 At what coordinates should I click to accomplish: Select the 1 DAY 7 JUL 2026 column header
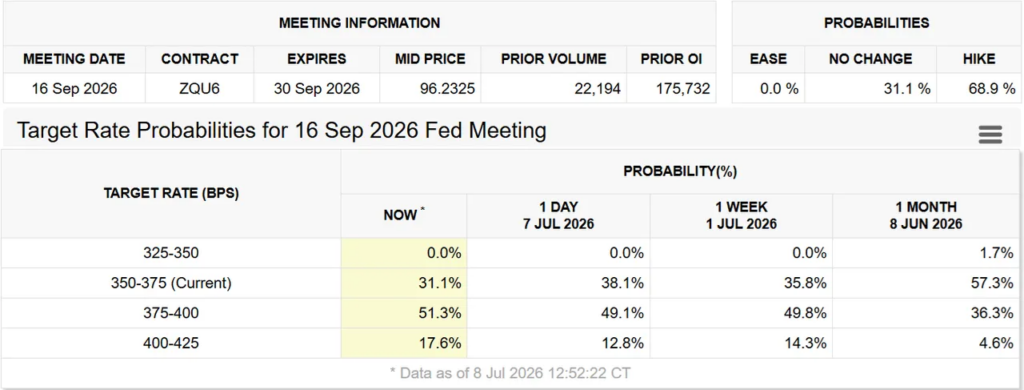click(558, 216)
